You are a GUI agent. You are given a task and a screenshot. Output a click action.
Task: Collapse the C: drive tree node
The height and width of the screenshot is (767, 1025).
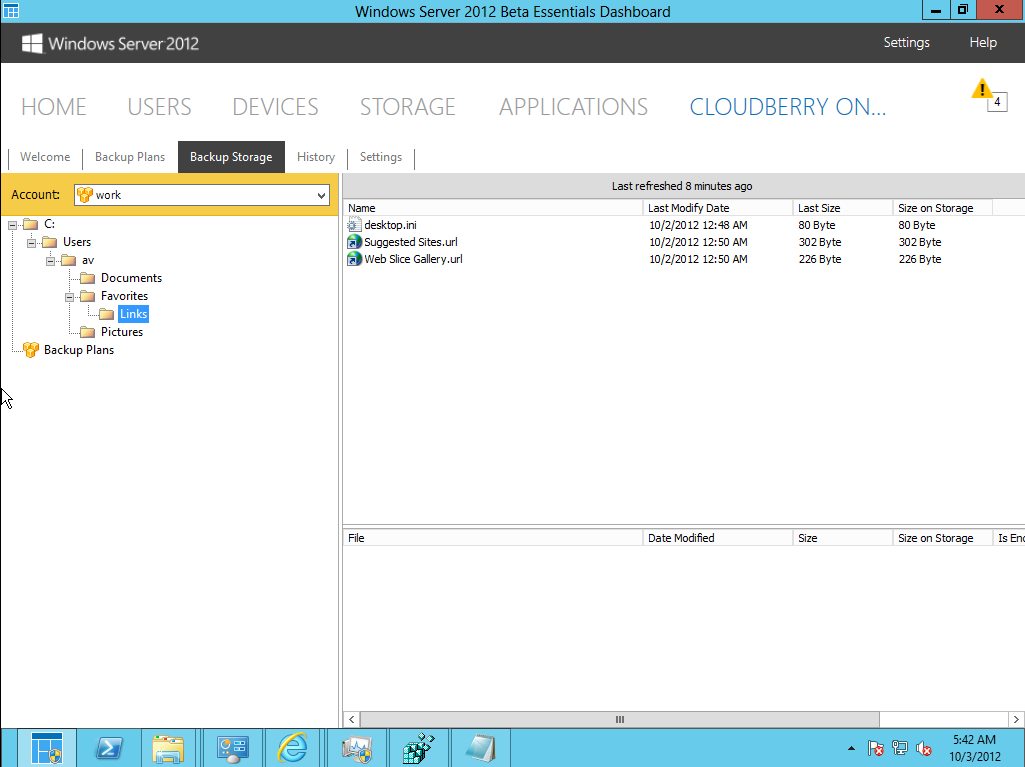pos(12,225)
